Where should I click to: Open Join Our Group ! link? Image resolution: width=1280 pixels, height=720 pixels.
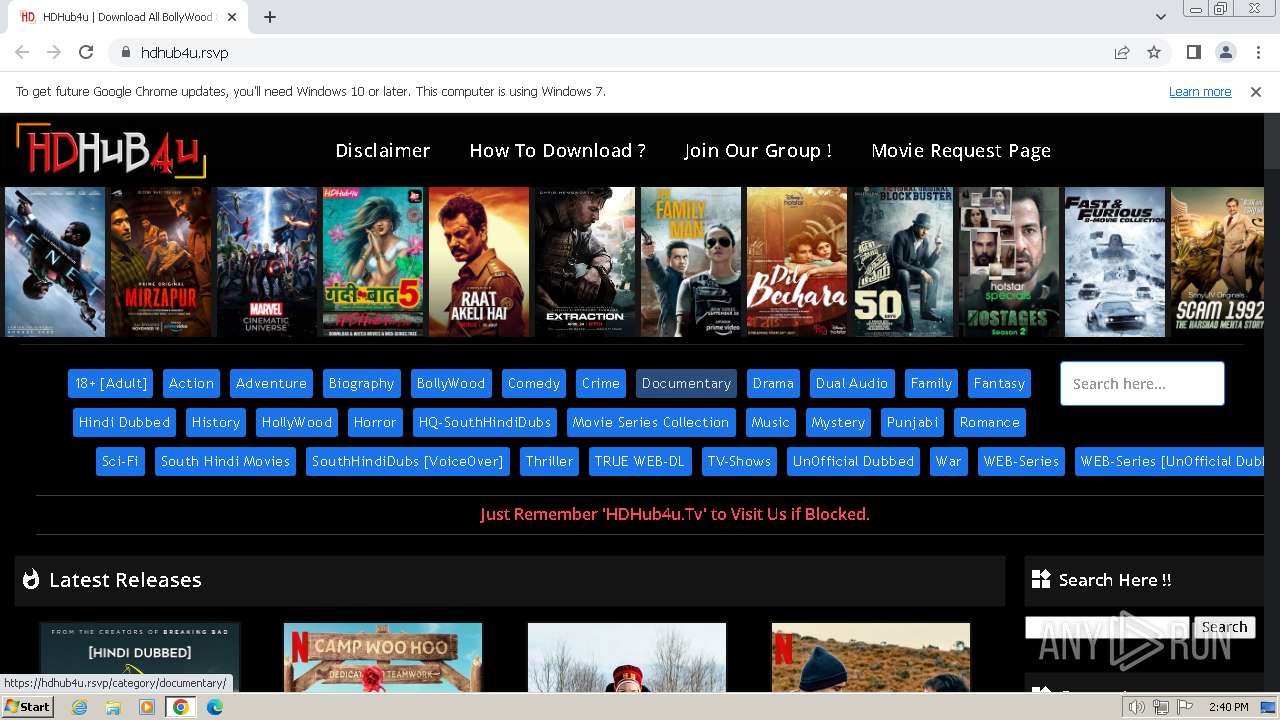point(758,151)
